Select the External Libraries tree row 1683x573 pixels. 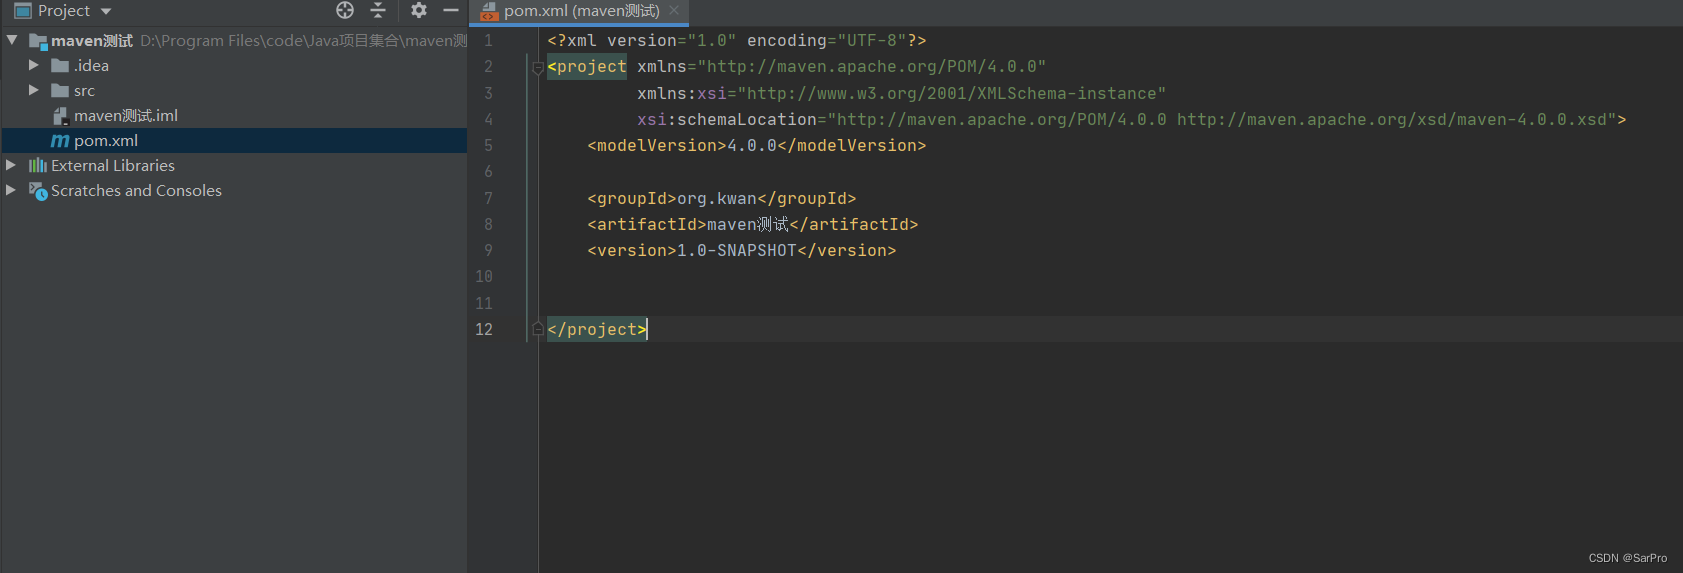click(234, 165)
